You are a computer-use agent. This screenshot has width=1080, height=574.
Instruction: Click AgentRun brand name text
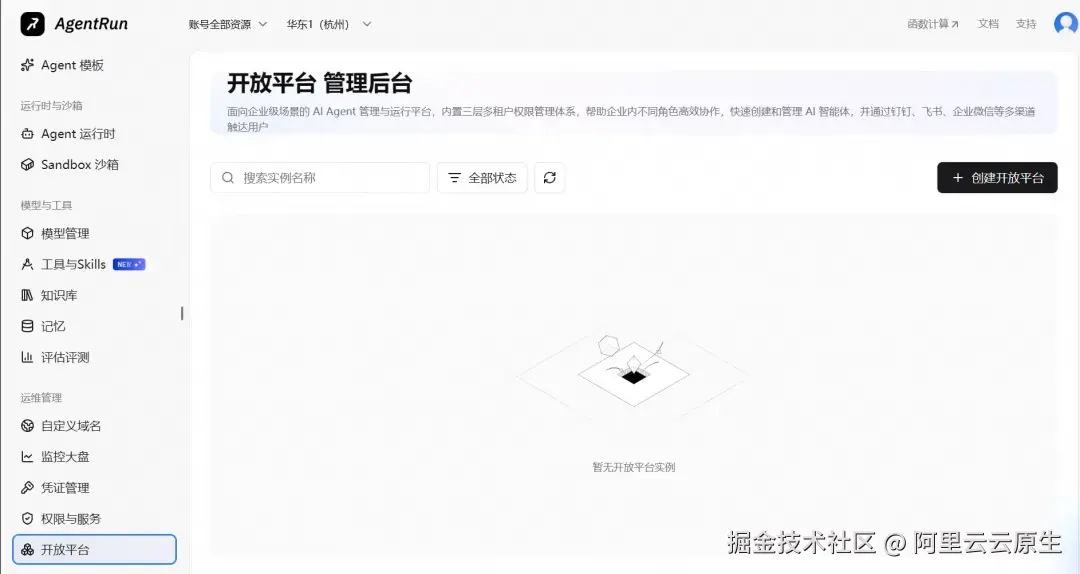pyautogui.click(x=91, y=24)
